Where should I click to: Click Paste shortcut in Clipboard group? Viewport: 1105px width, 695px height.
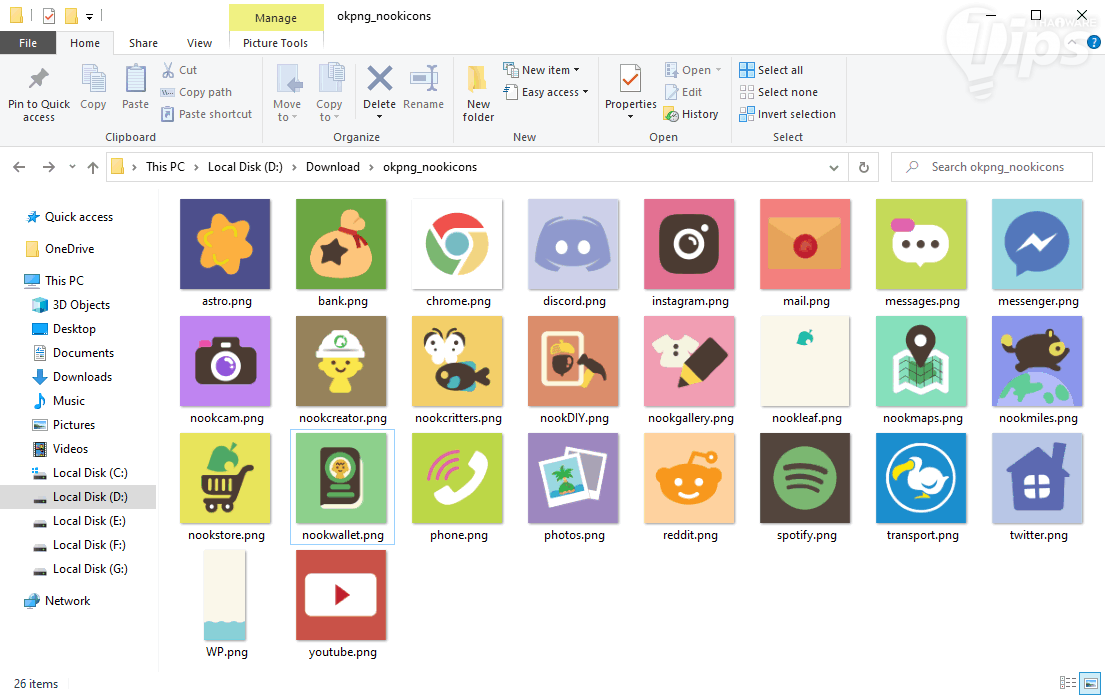(206, 114)
